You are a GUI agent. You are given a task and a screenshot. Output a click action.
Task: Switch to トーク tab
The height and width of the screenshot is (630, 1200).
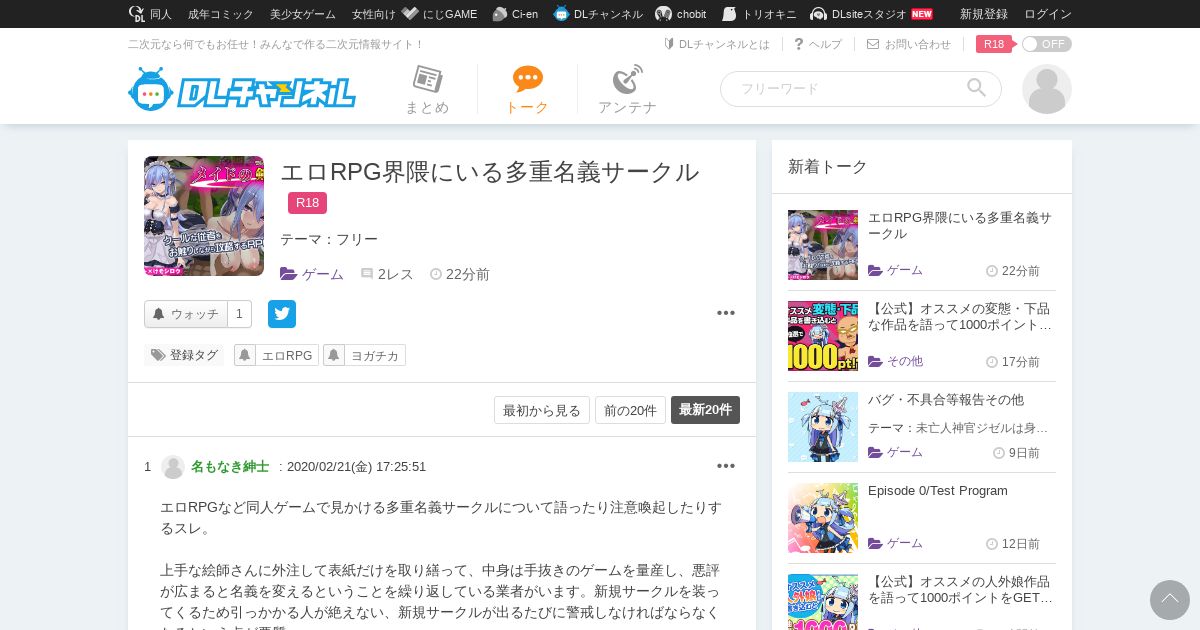[527, 90]
